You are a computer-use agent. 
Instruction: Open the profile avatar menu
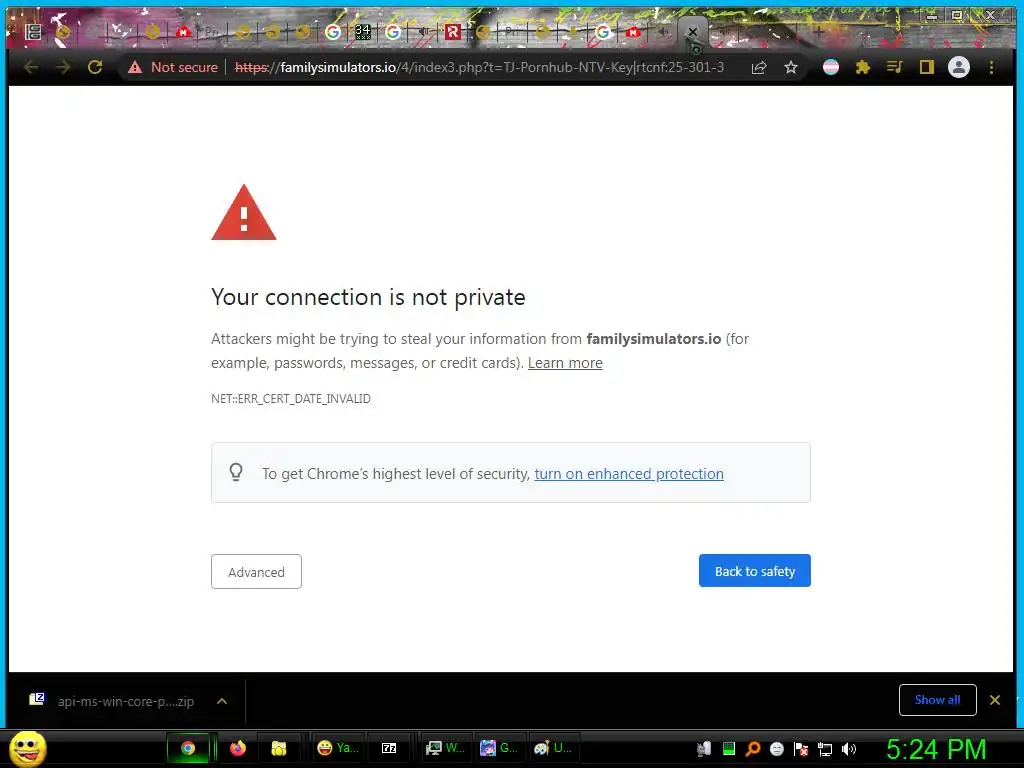click(959, 67)
